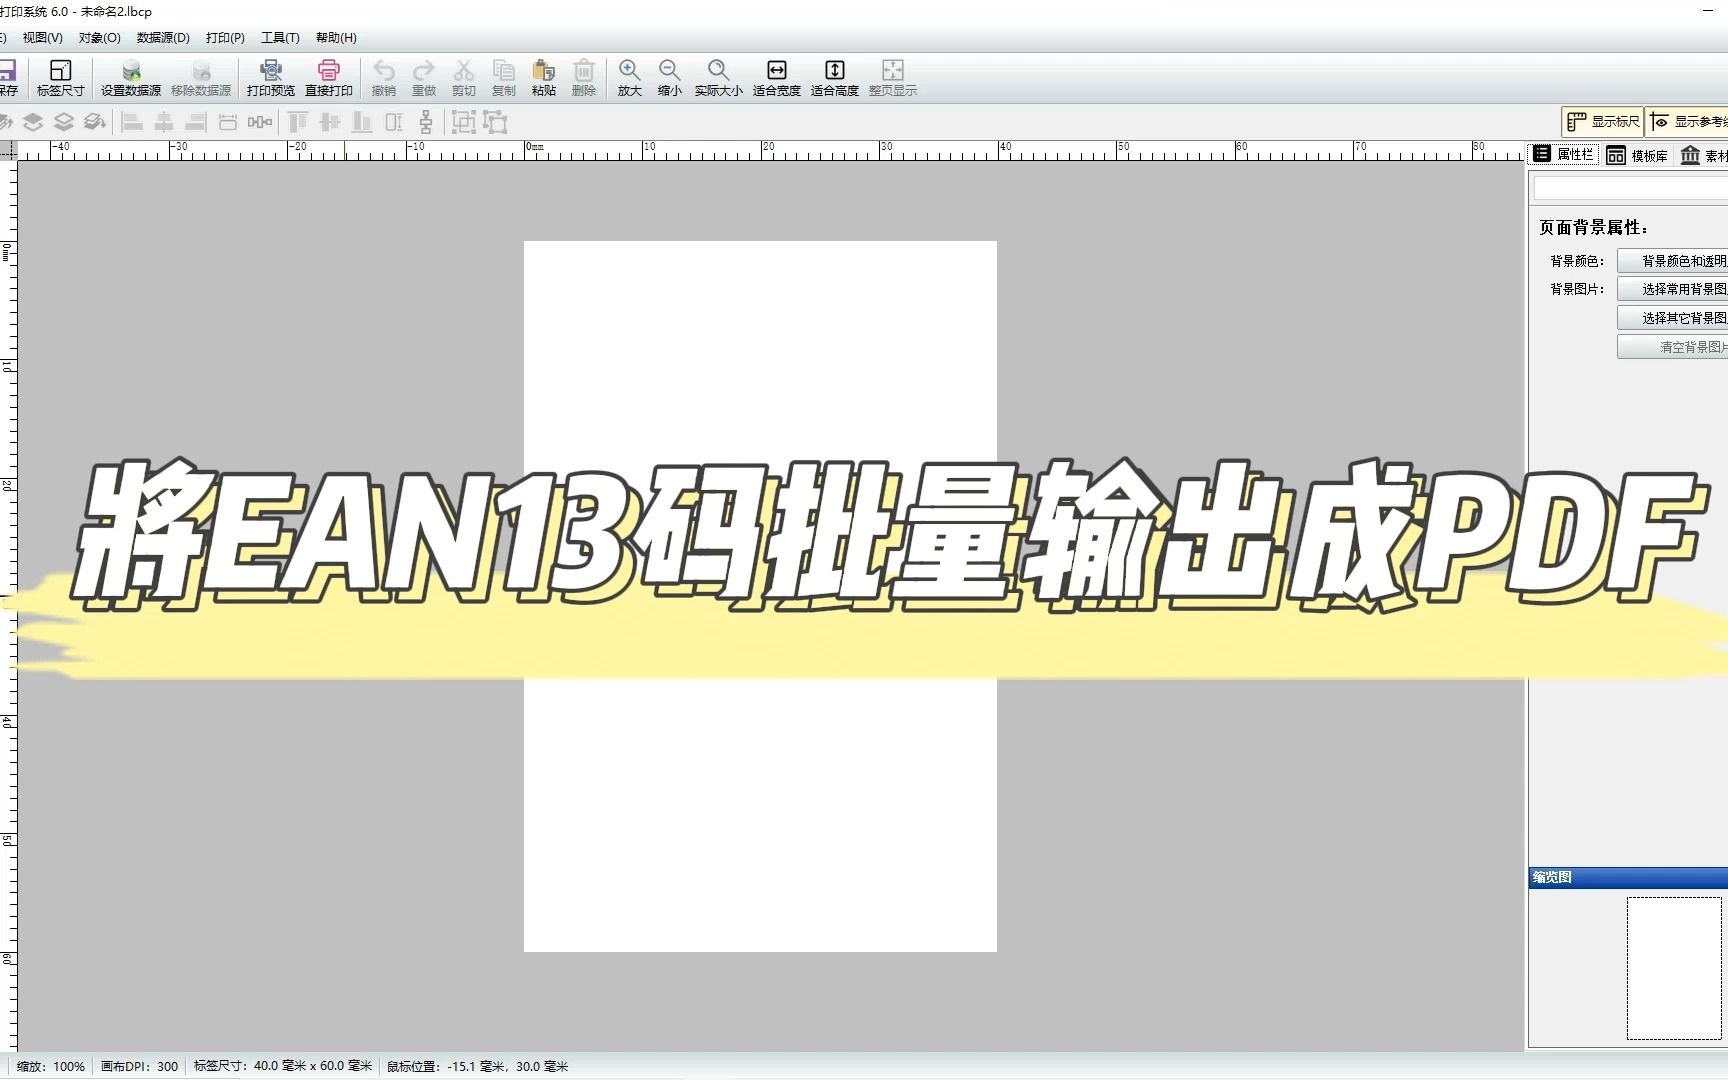The width and height of the screenshot is (1728, 1080).
Task: Click the send to bottom layer icon
Action: click(x=95, y=122)
